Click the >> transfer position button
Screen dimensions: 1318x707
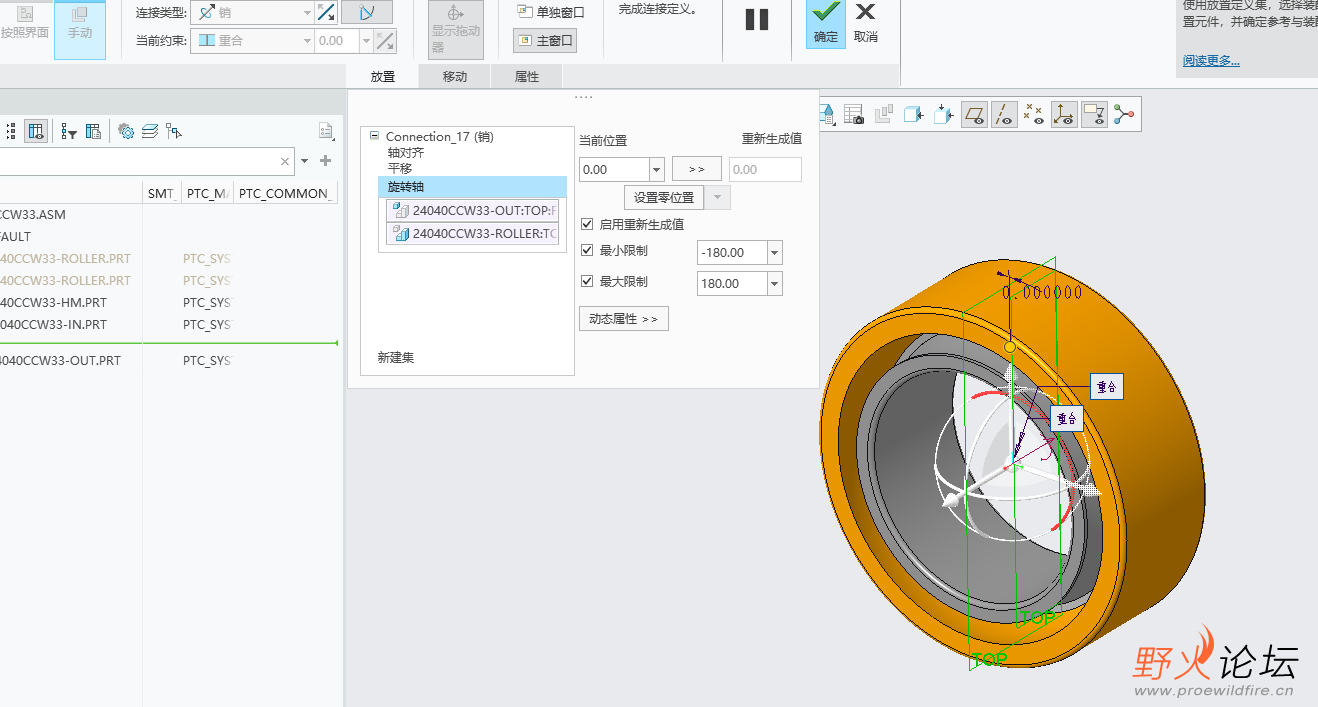697,169
